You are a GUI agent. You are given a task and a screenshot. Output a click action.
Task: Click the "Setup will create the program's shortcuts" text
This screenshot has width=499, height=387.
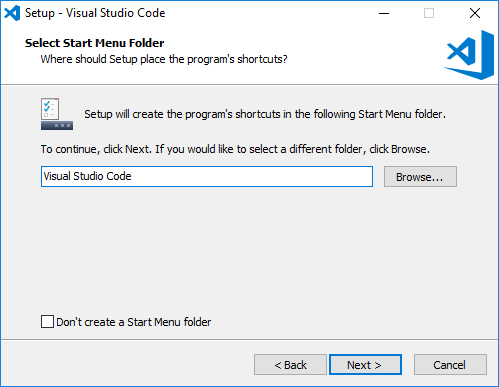pos(265,114)
